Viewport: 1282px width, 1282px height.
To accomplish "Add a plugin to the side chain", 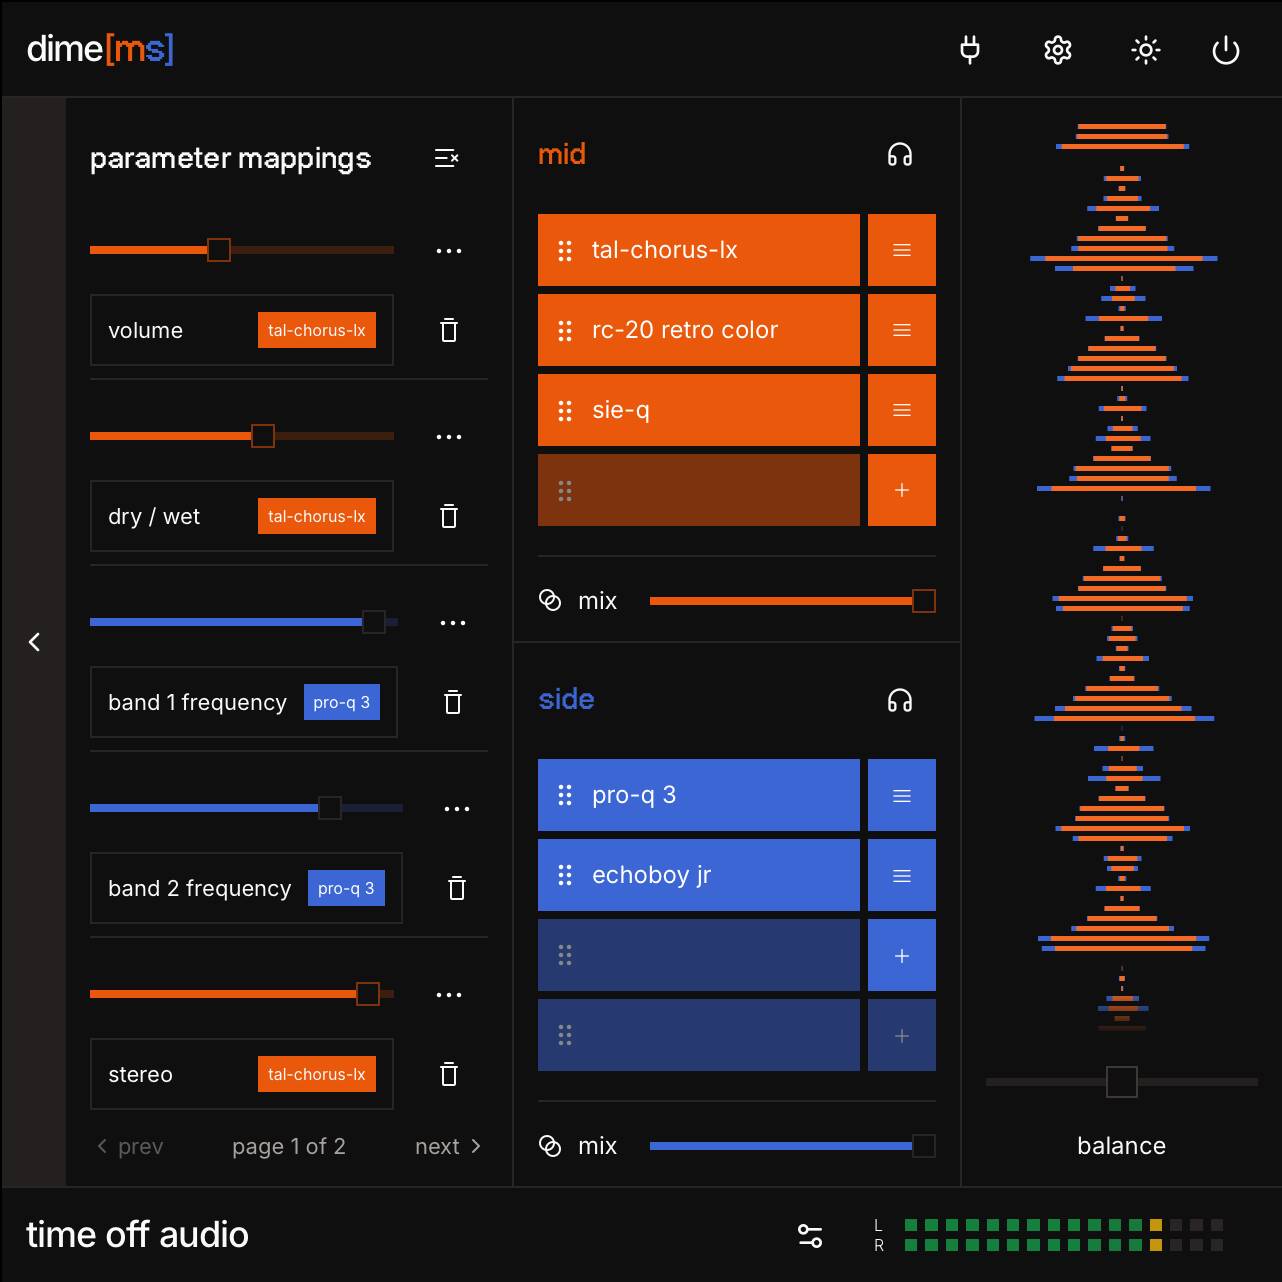I will (x=901, y=955).
